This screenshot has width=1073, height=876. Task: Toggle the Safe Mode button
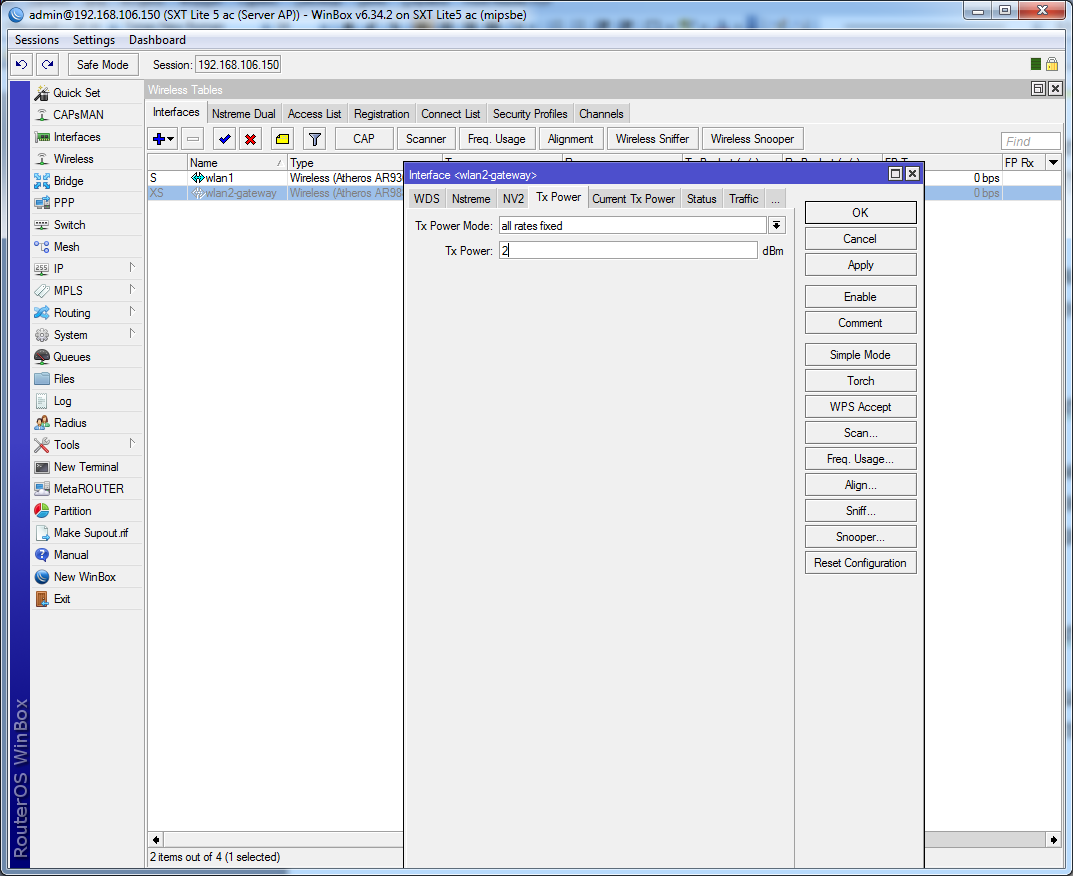pyautogui.click(x=102, y=64)
